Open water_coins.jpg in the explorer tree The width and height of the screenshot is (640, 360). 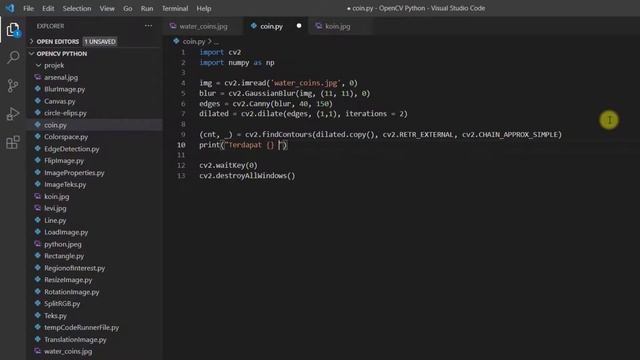(x=68, y=351)
